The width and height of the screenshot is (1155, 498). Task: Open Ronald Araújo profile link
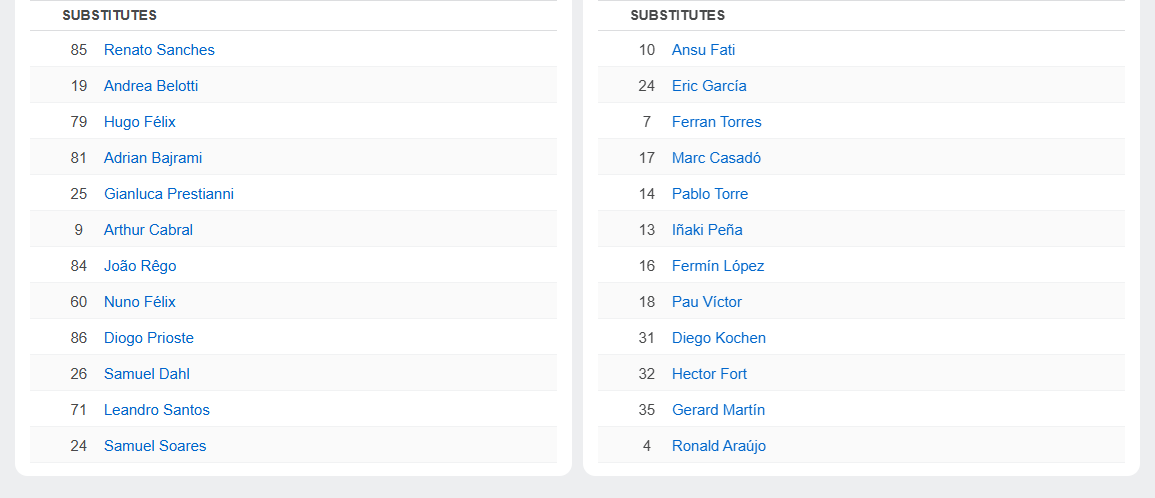(719, 446)
